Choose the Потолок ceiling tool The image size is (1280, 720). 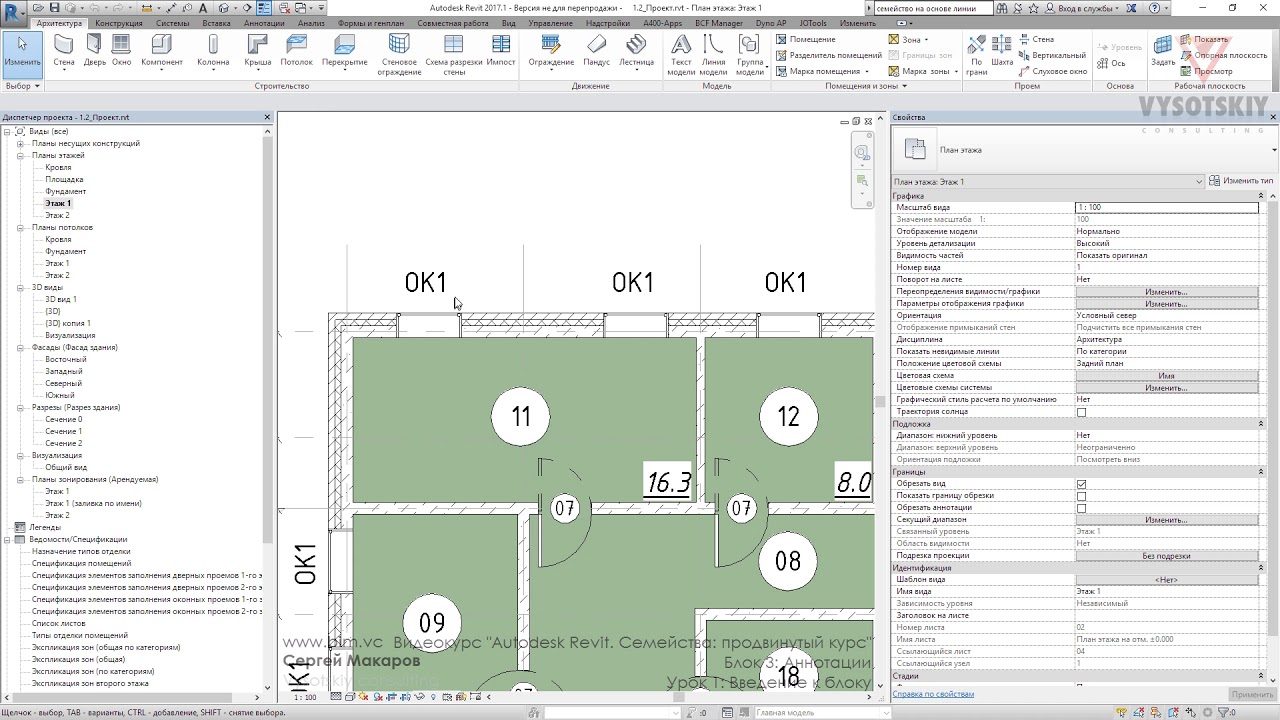[297, 52]
